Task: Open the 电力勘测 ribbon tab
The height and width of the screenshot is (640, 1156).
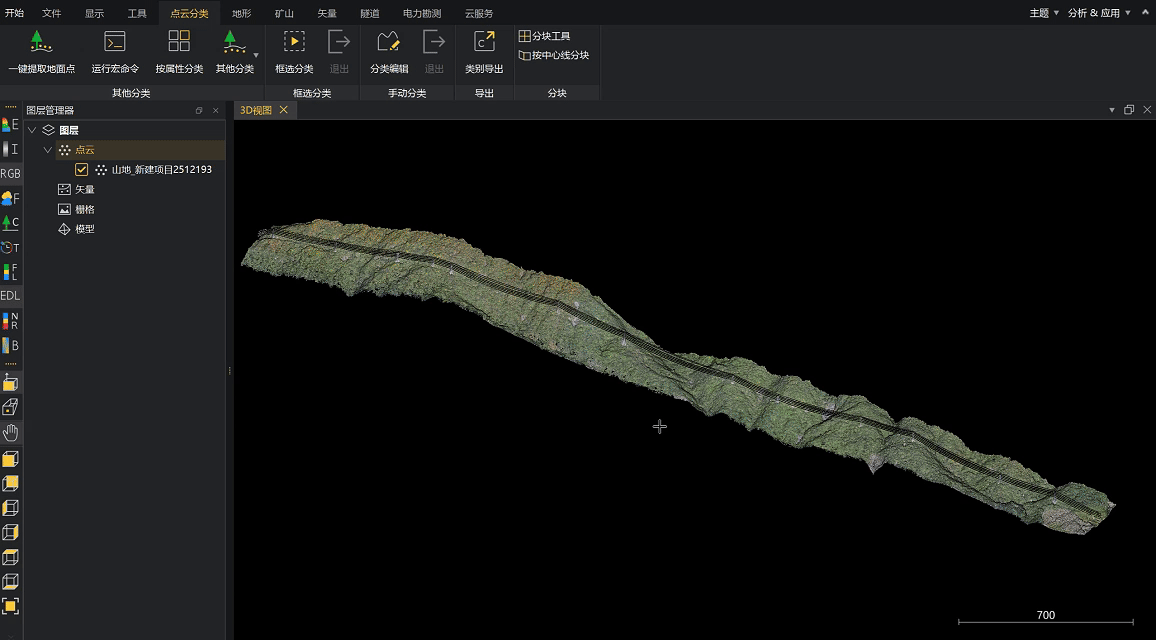Action: point(423,13)
